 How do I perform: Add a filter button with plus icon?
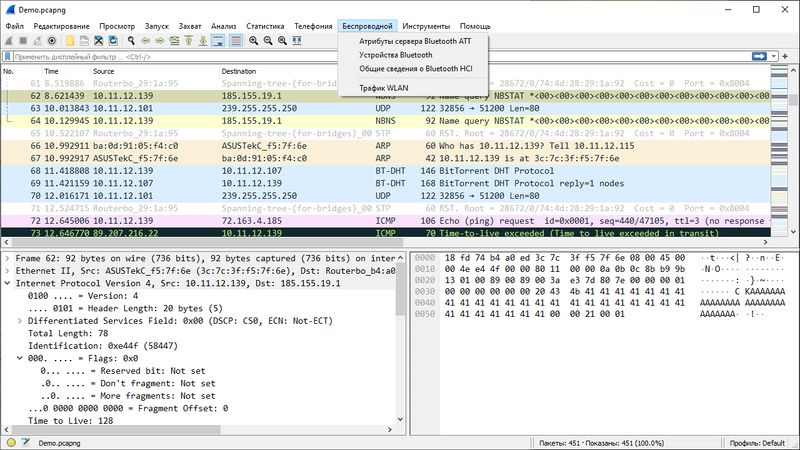point(785,56)
